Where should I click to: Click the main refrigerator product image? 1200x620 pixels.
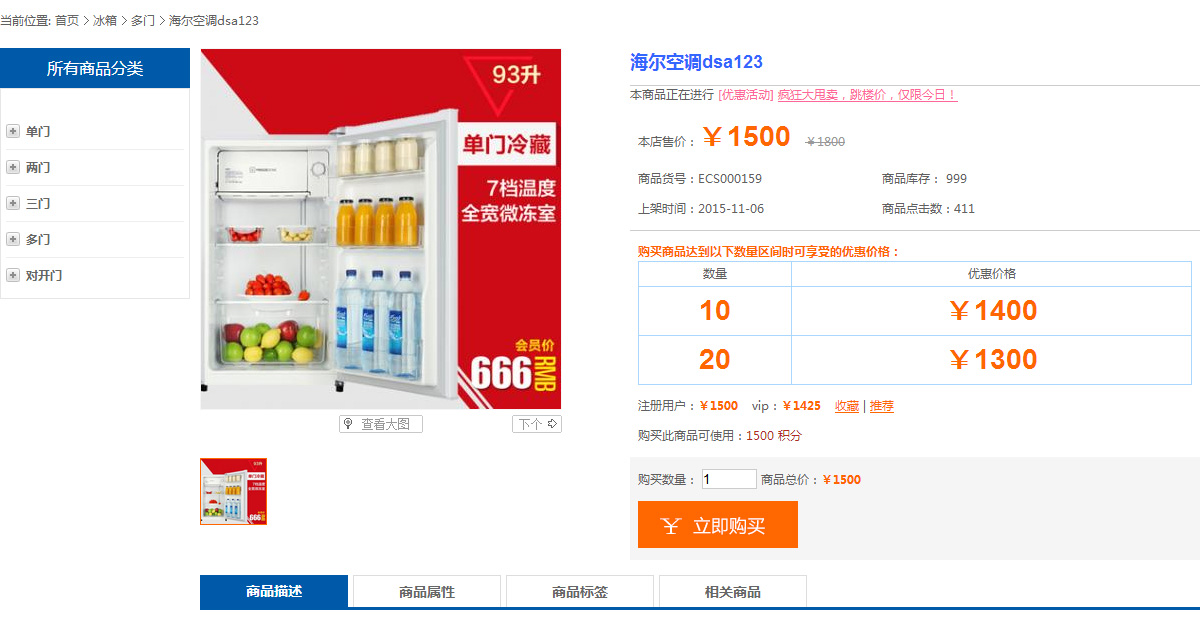tap(381, 229)
